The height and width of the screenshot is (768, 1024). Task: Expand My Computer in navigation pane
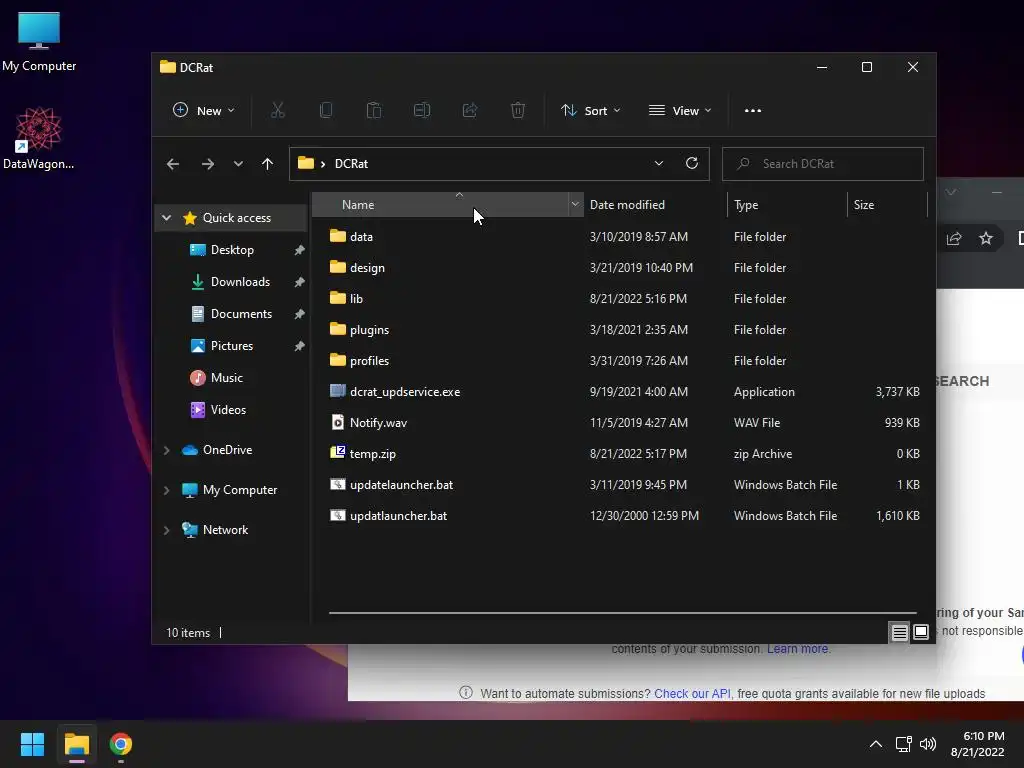point(167,490)
